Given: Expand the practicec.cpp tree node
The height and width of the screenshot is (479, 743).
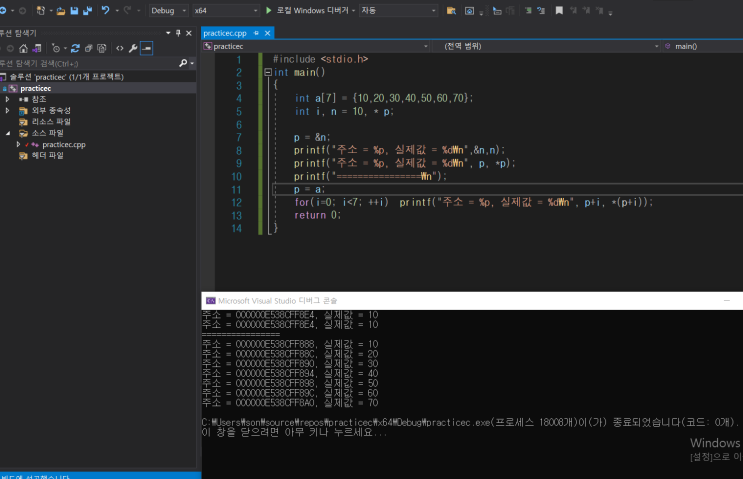Looking at the screenshot, I should [x=18, y=145].
